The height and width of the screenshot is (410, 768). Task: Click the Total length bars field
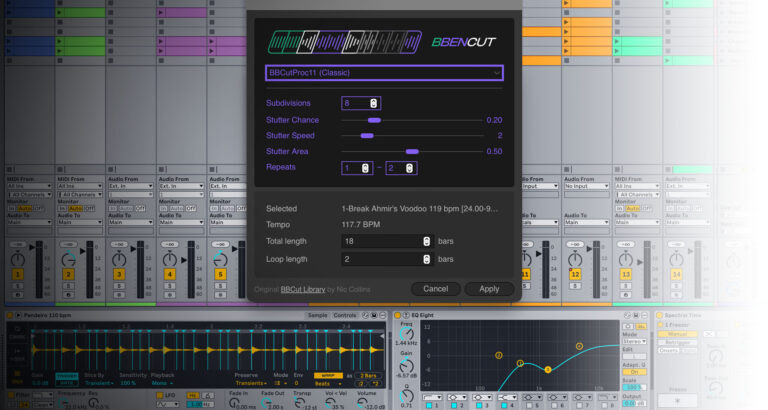386,241
